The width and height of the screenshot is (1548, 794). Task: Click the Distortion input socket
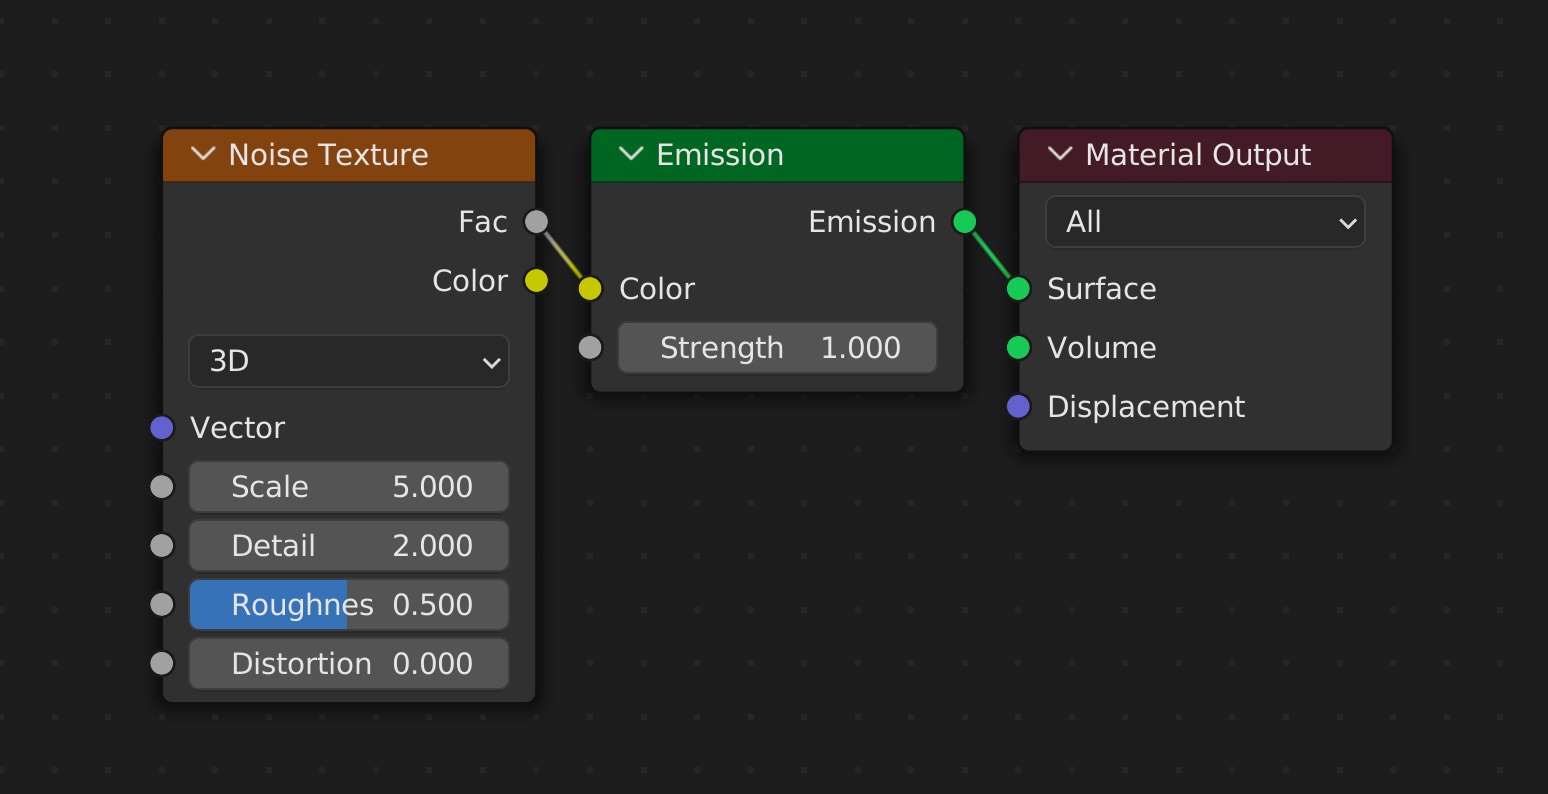click(162, 664)
